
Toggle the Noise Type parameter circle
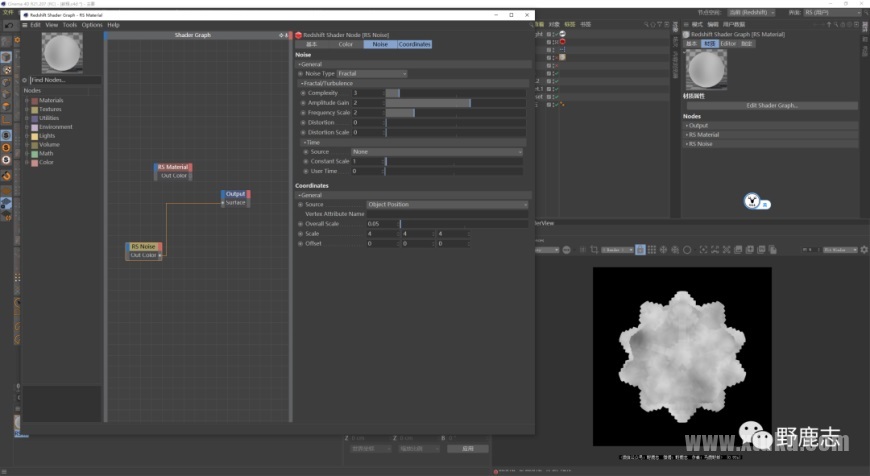click(x=301, y=74)
